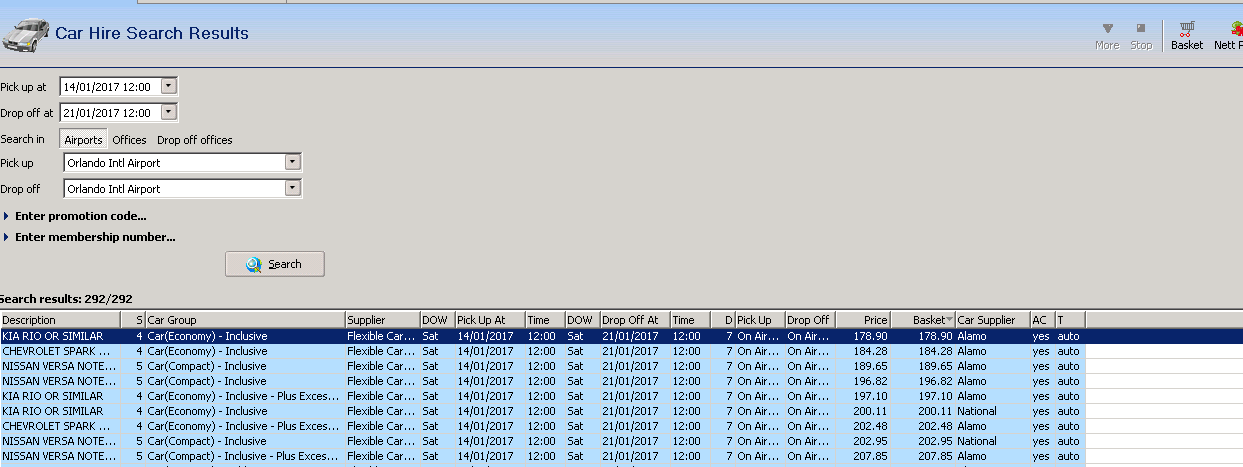Open the Drop off at date dropdown
This screenshot has height=467, width=1243.
click(x=168, y=113)
